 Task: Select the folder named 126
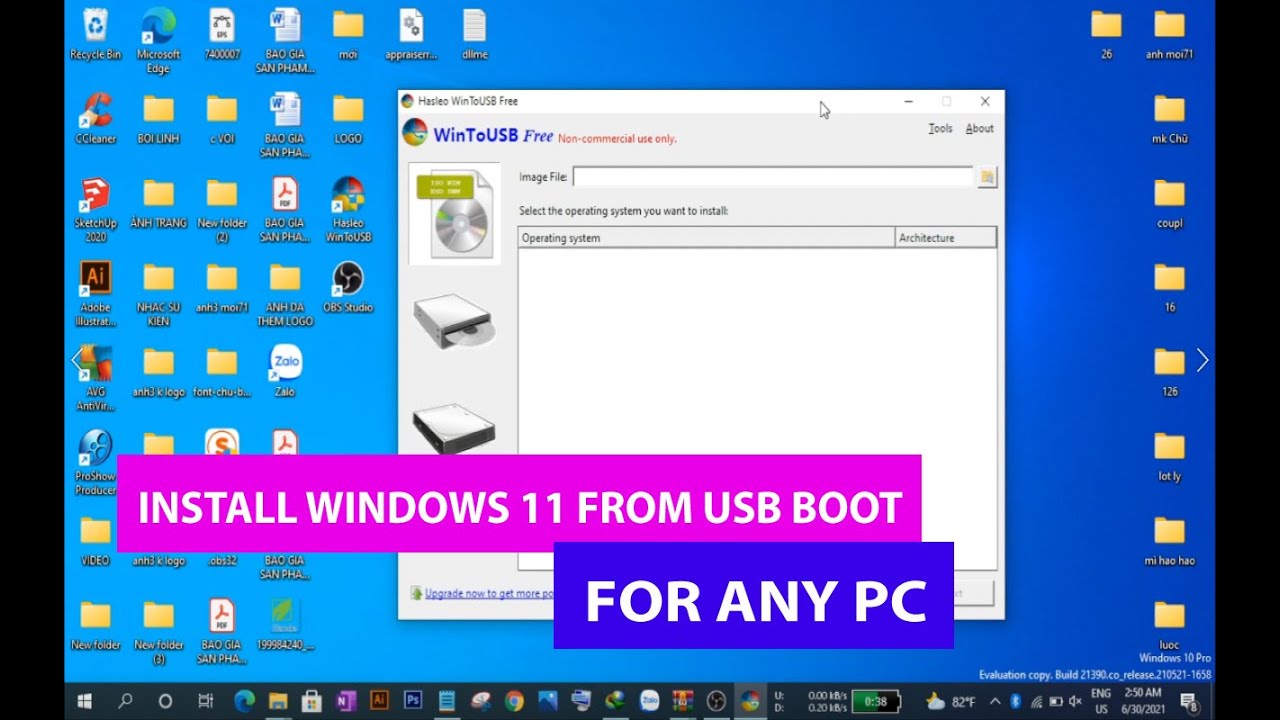(1169, 371)
